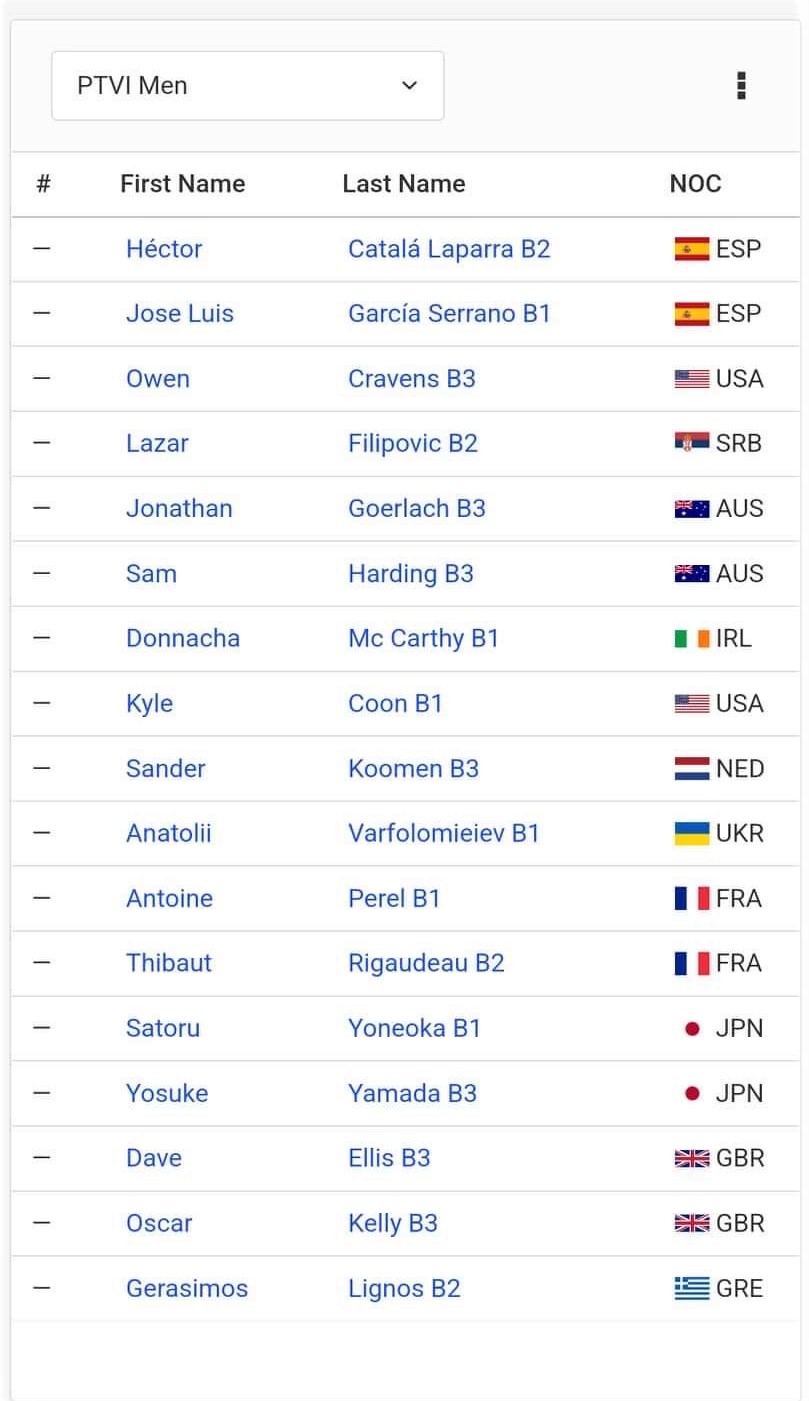This screenshot has width=809, height=1401.
Task: Open the PTVI Men category dropdown
Action: click(x=248, y=86)
